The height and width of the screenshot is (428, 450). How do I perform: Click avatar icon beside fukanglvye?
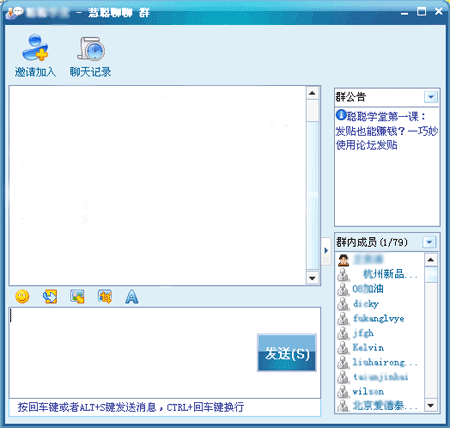[x=343, y=318]
